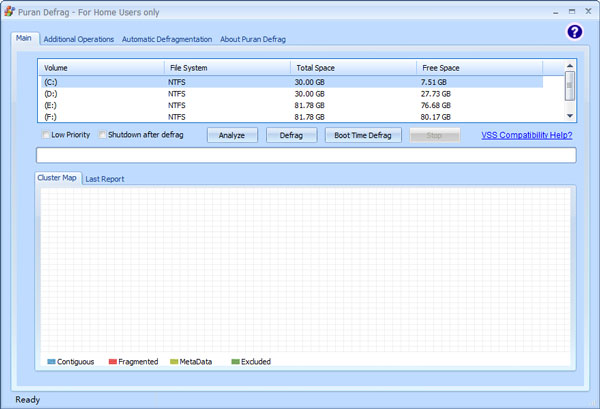
Task: Click the blue Contiguous legend swatch
Action: [x=51, y=362]
